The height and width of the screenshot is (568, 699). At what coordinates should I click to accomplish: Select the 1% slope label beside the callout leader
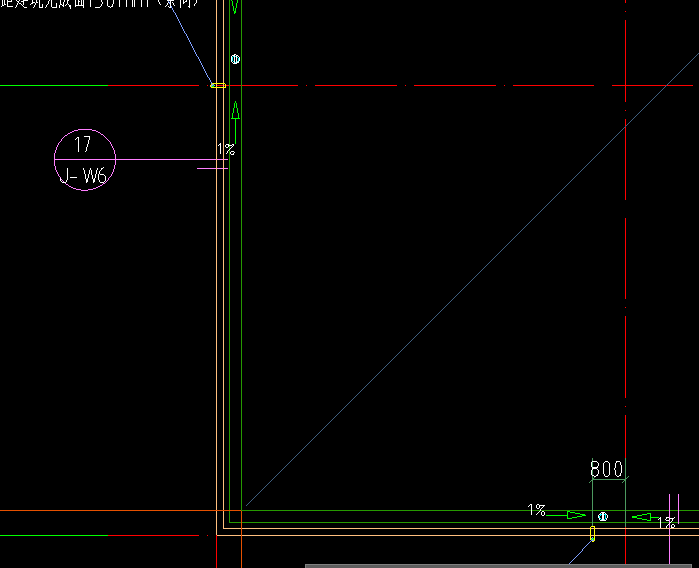pos(226,150)
